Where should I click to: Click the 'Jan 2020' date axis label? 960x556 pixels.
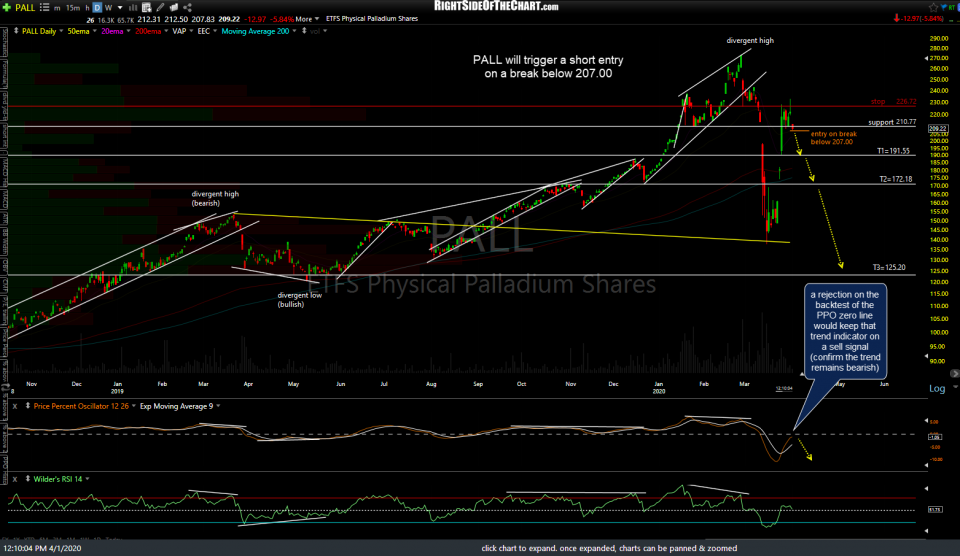point(659,388)
